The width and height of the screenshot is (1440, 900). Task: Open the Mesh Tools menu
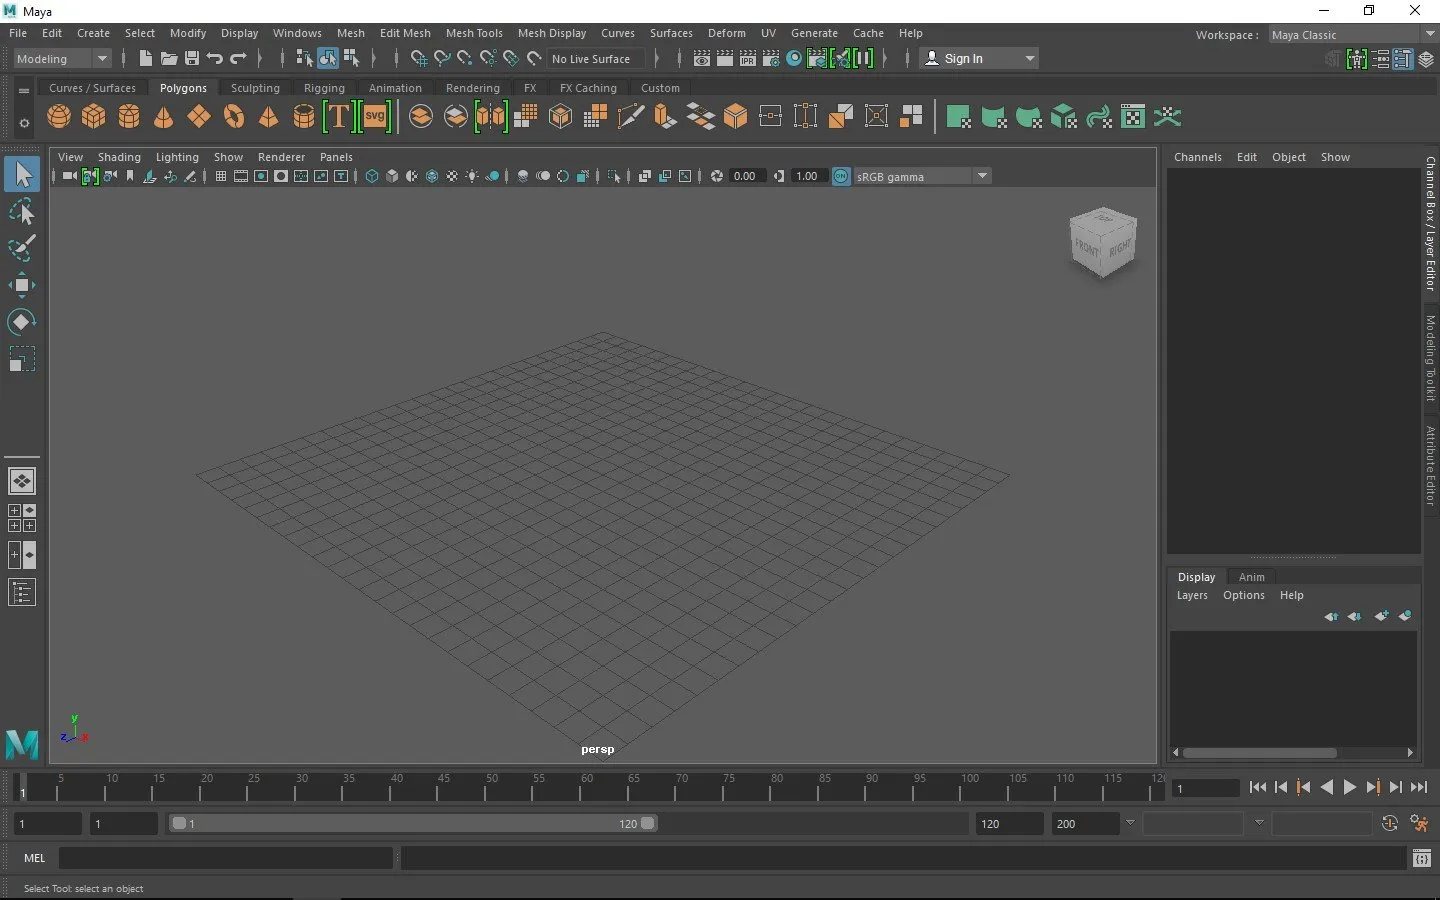tap(474, 33)
